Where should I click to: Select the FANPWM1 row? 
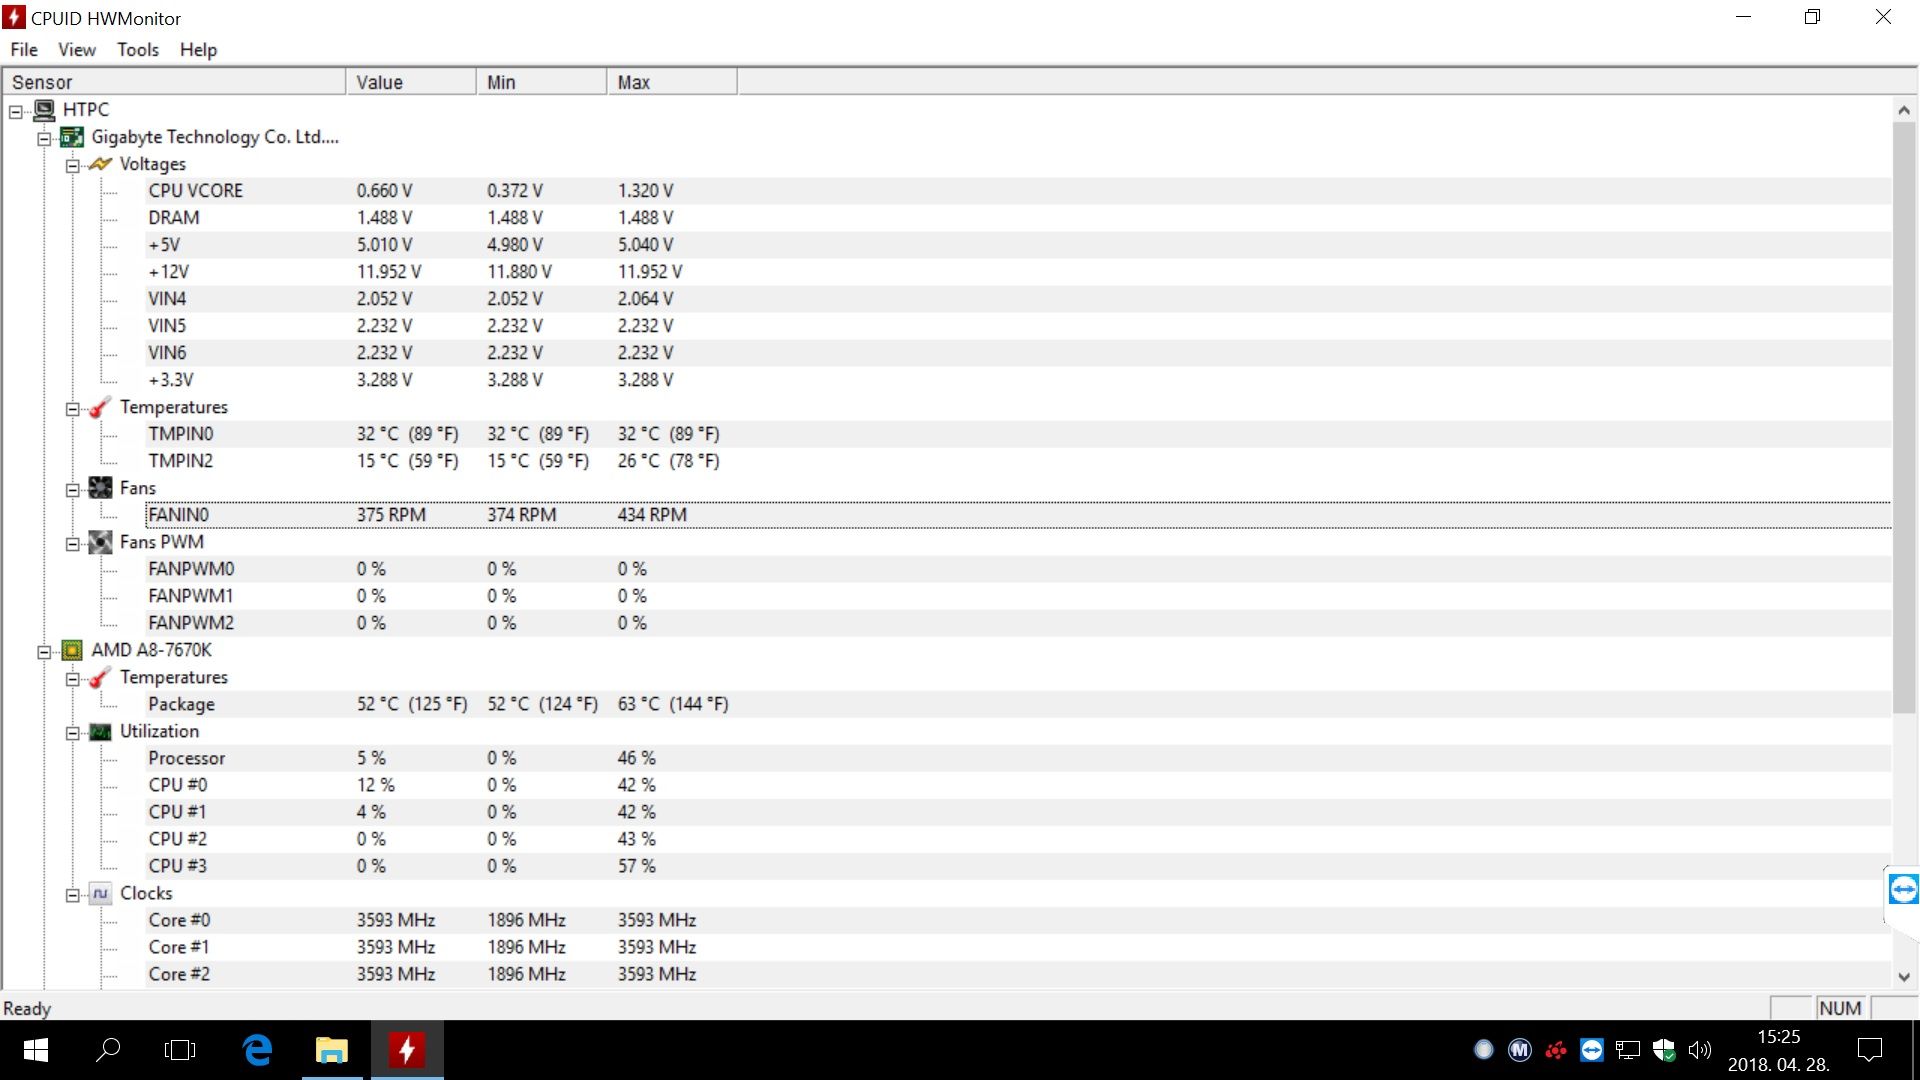pyautogui.click(x=1018, y=596)
